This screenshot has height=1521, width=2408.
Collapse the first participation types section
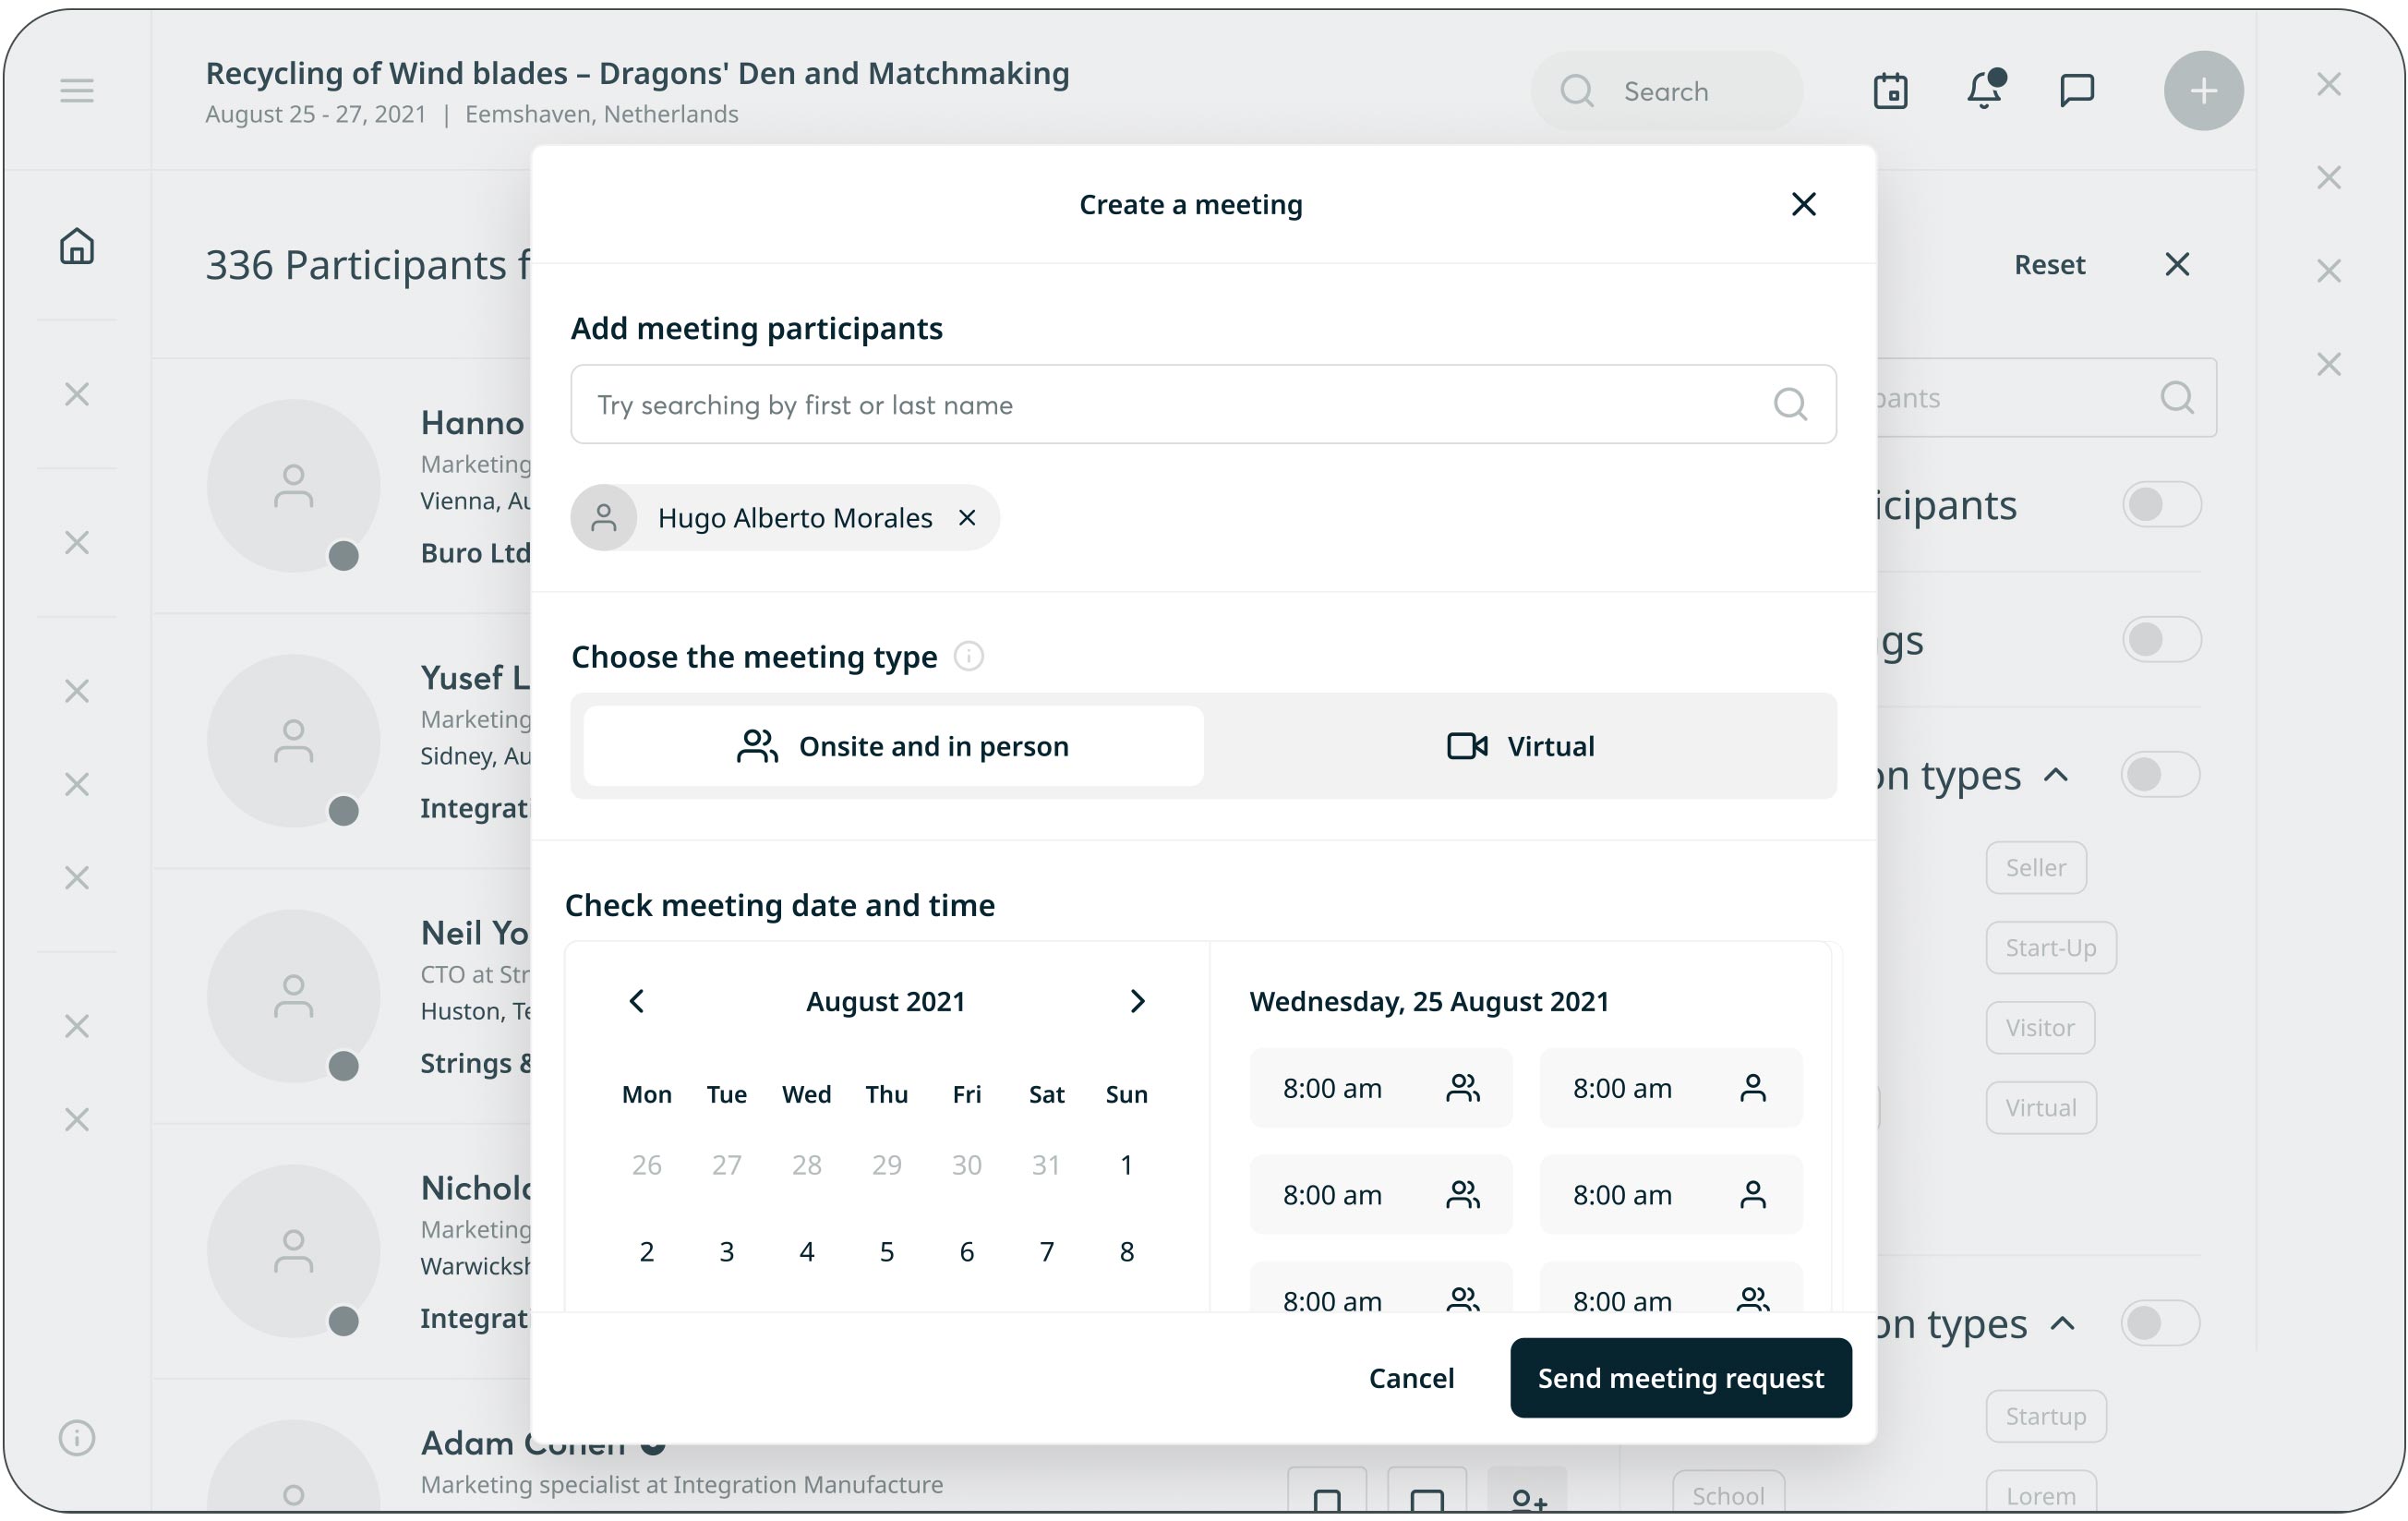2056,775
